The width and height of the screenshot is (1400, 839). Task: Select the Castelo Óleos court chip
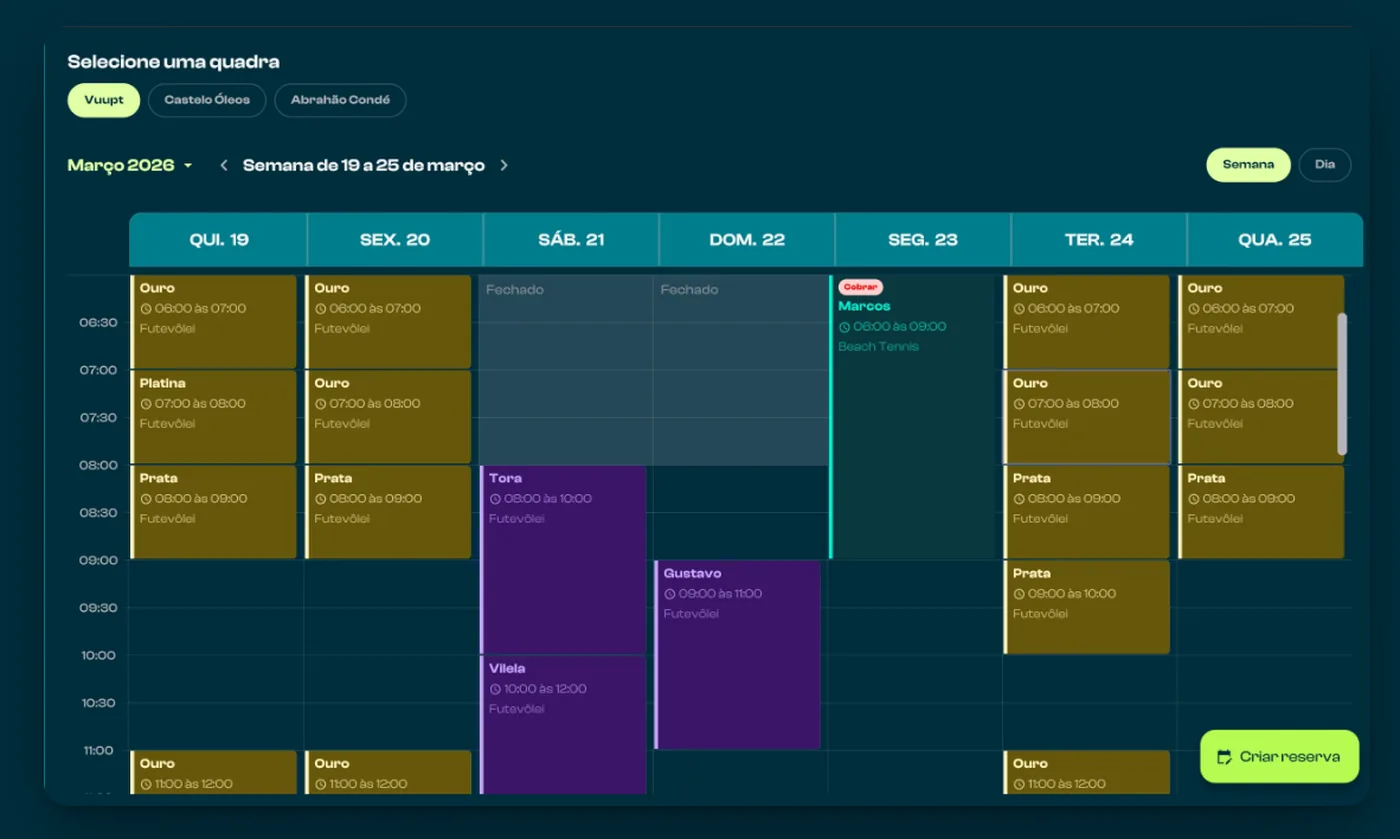click(x=207, y=100)
